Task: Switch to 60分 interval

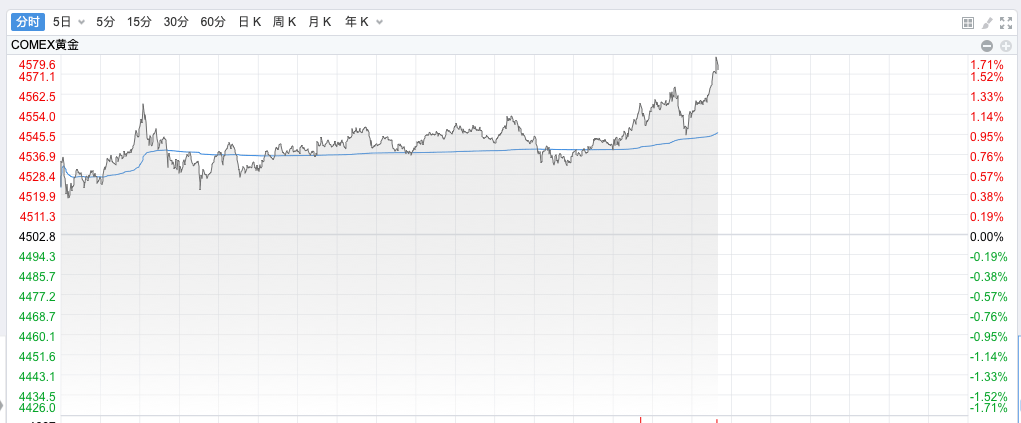Action: [213, 21]
